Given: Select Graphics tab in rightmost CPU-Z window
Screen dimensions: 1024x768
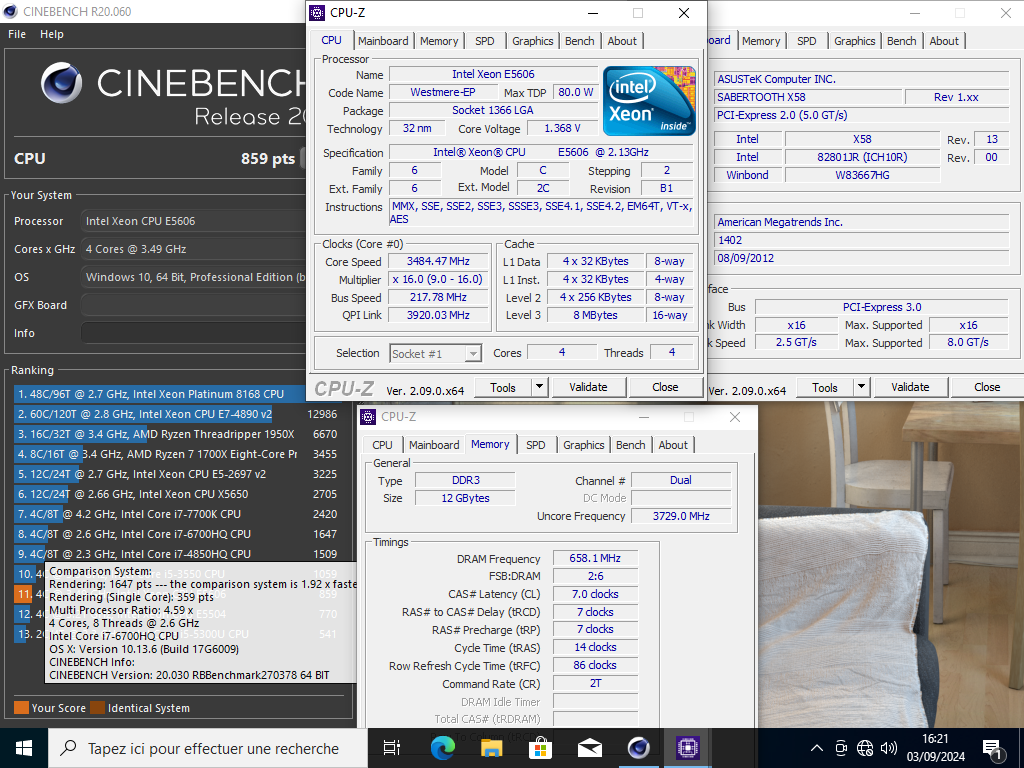Looking at the screenshot, I should tap(854, 40).
